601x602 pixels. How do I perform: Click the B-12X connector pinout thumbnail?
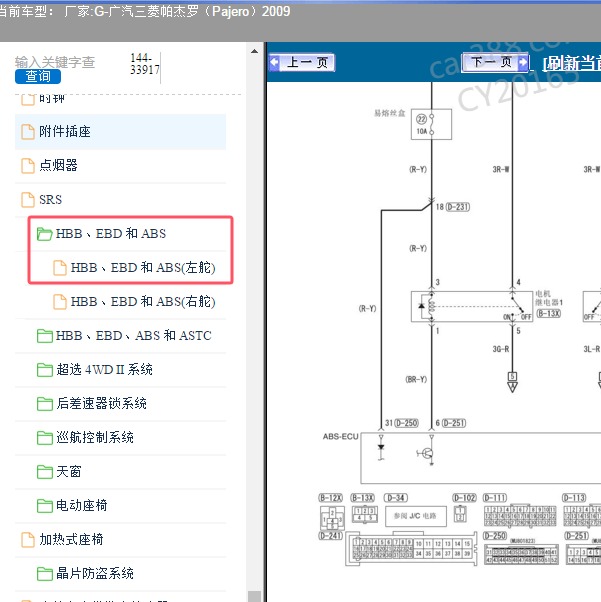click(332, 518)
